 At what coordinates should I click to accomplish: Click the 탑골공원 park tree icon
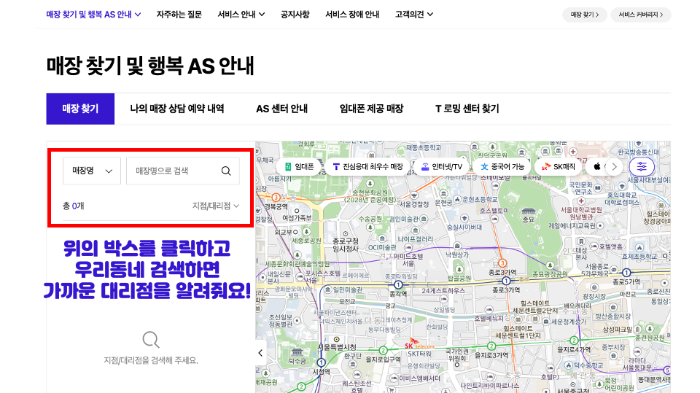[459, 269]
